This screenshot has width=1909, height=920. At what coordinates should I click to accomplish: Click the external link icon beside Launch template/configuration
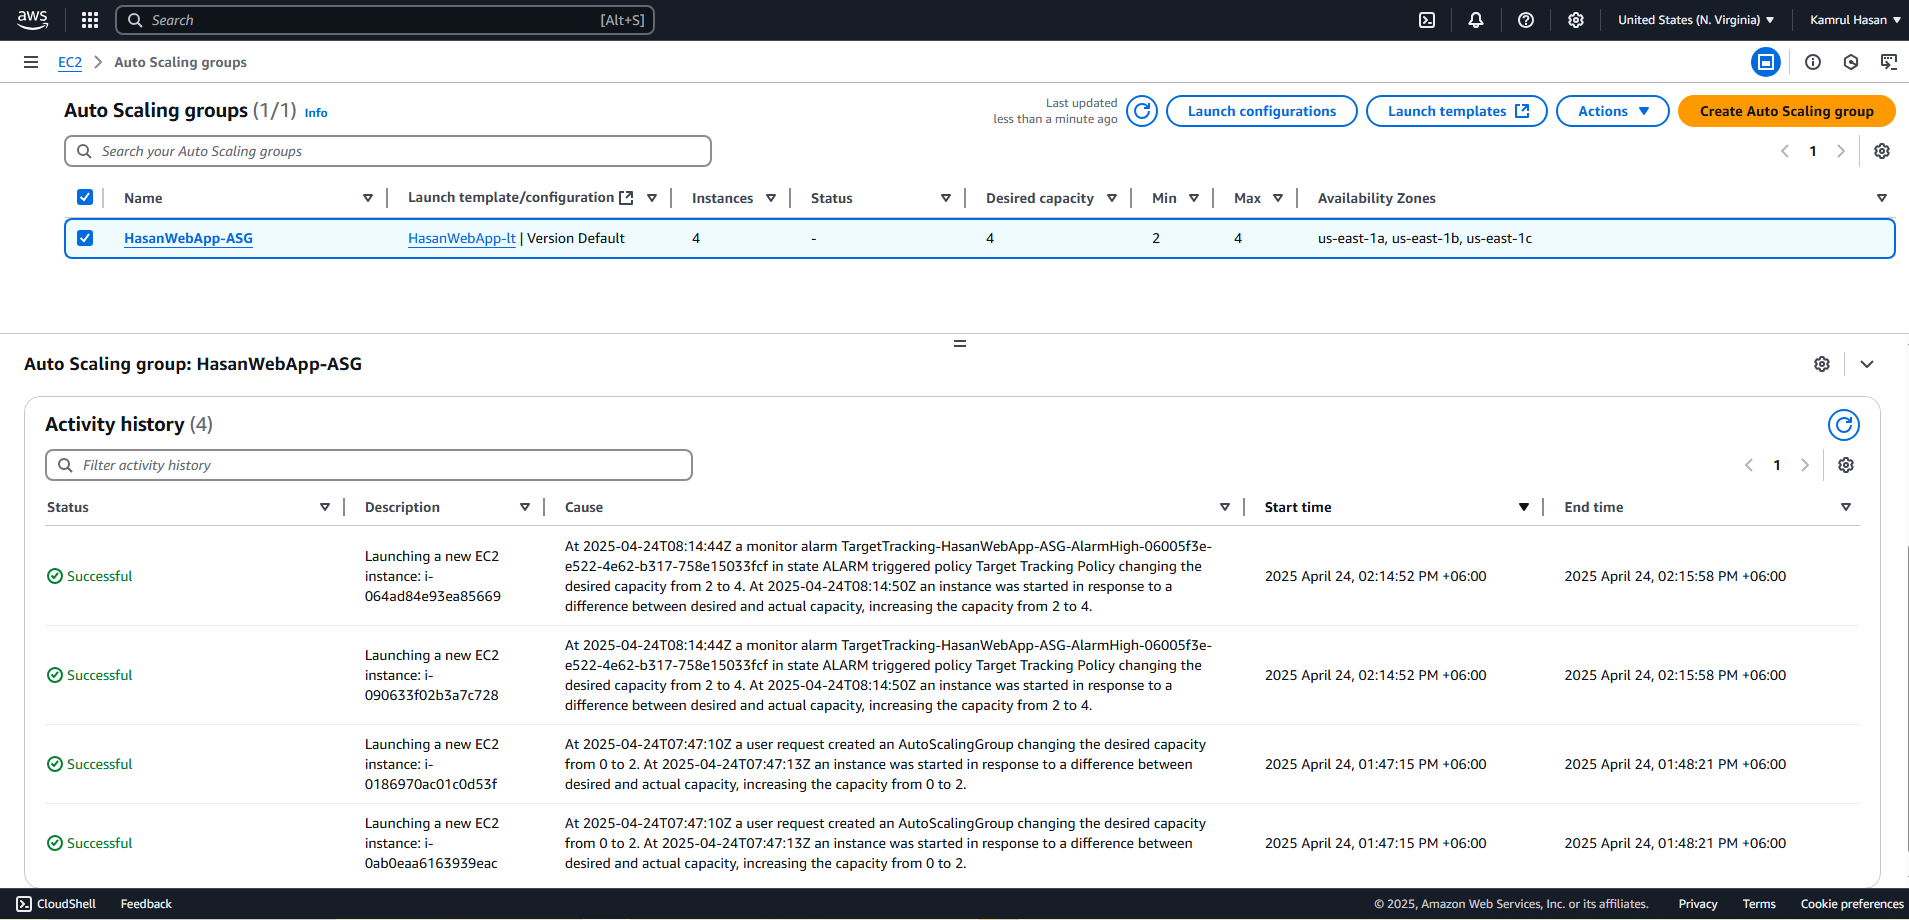point(626,198)
